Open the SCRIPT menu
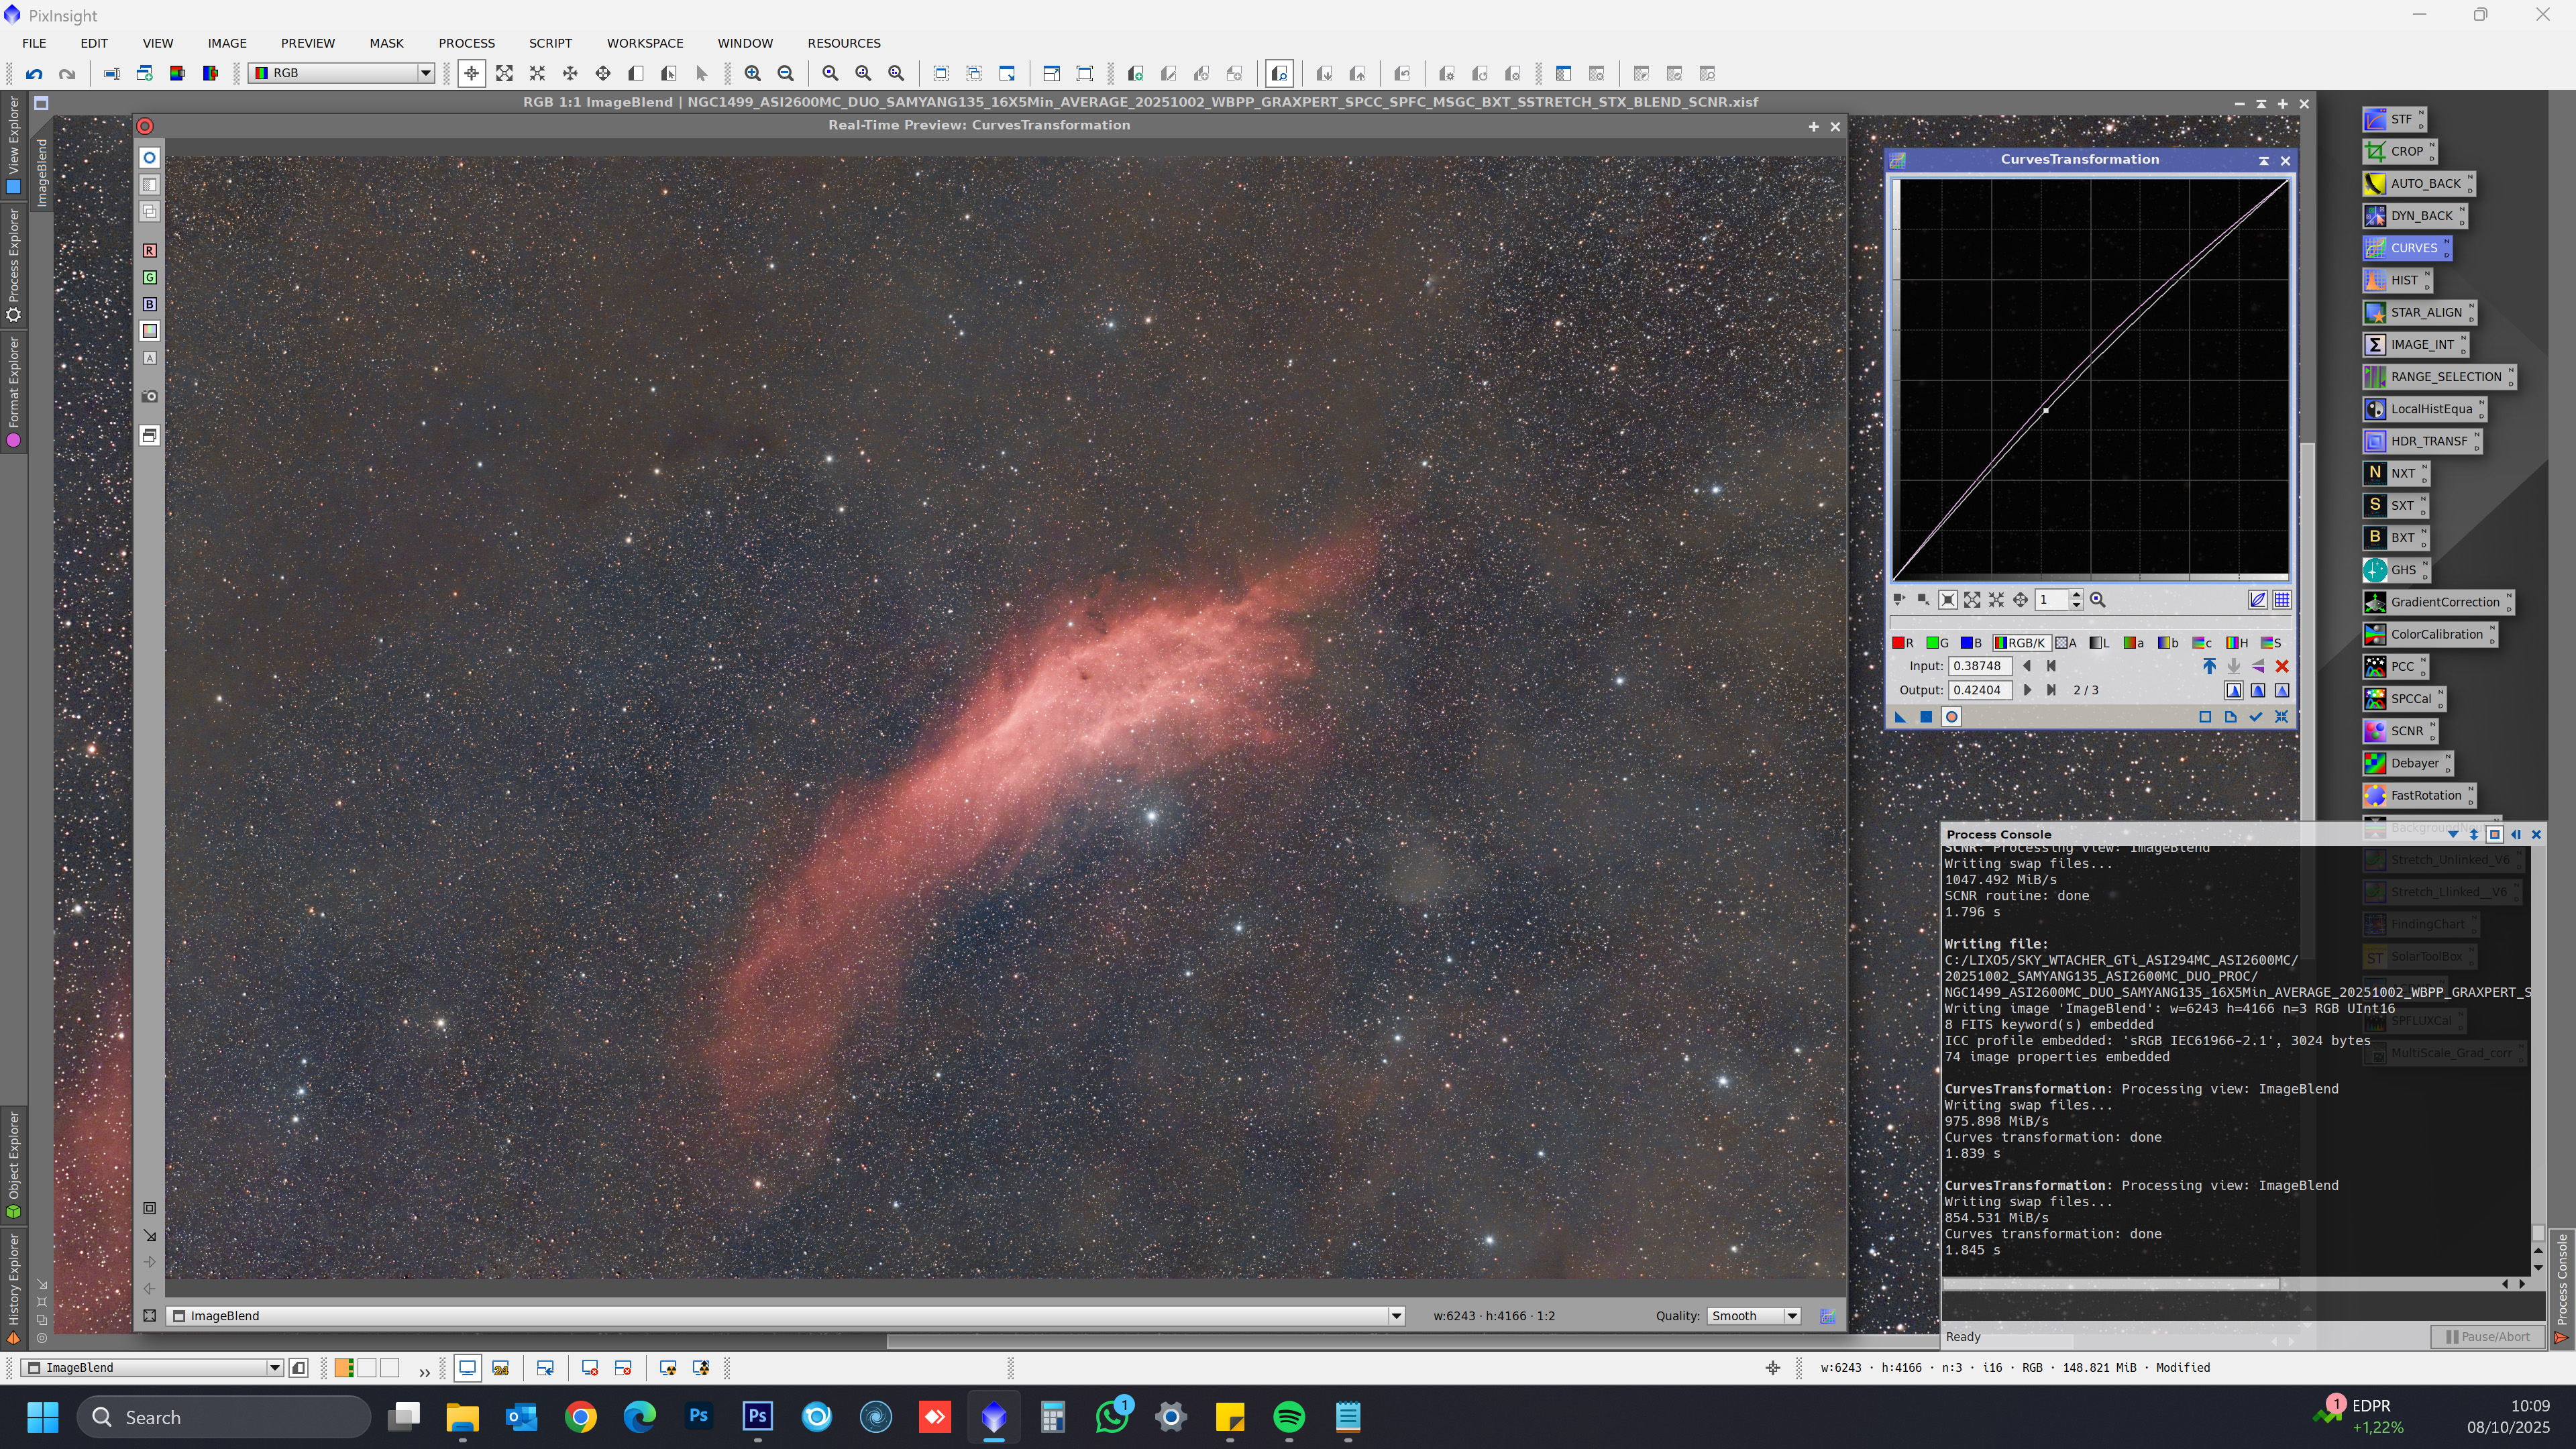Image resolution: width=2576 pixels, height=1449 pixels. 550,43
